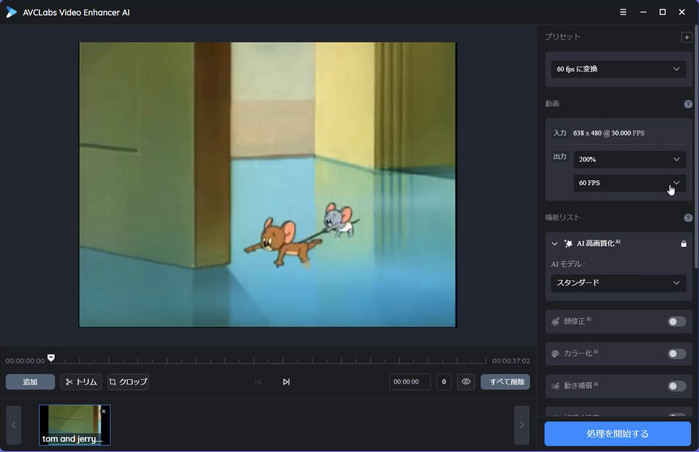Image resolution: width=699 pixels, height=452 pixels.
Task: Collapse the AI高画質化 section
Action: (x=555, y=244)
